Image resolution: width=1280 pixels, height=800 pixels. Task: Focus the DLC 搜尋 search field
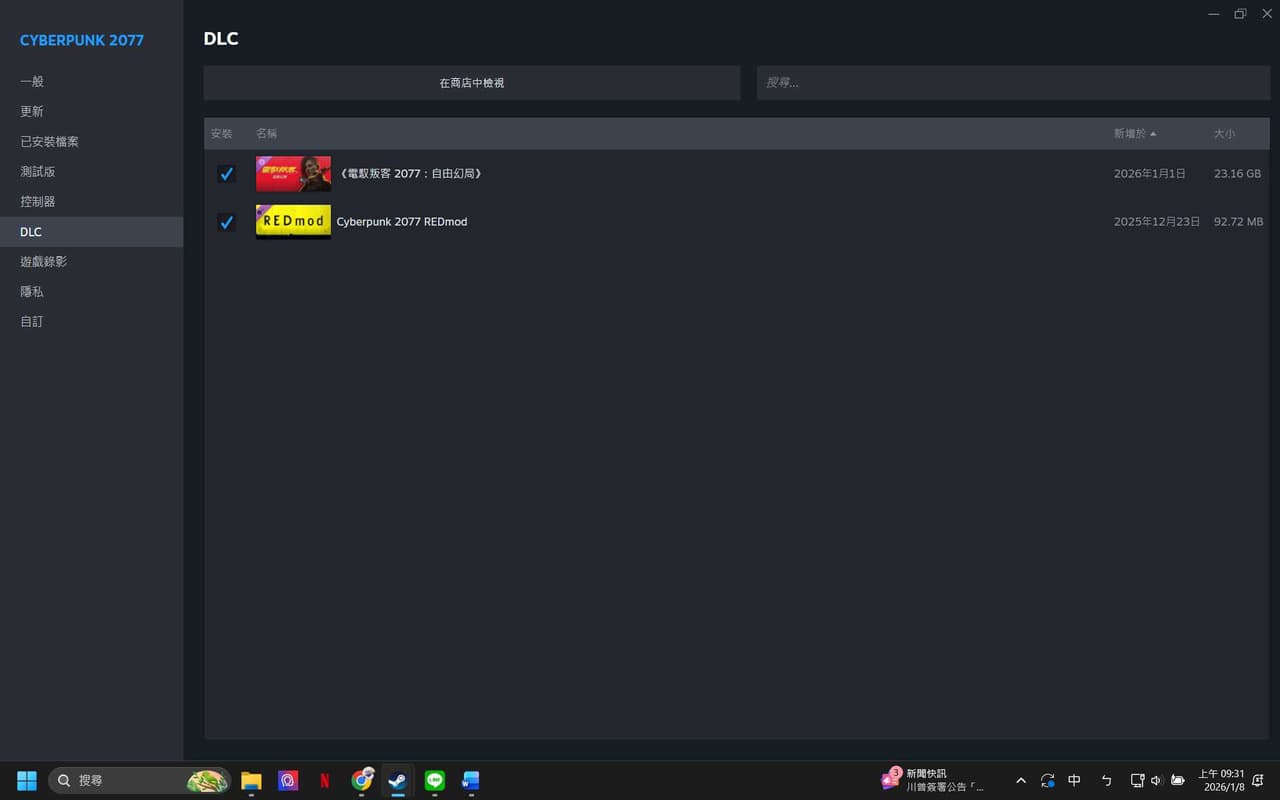tap(1013, 83)
